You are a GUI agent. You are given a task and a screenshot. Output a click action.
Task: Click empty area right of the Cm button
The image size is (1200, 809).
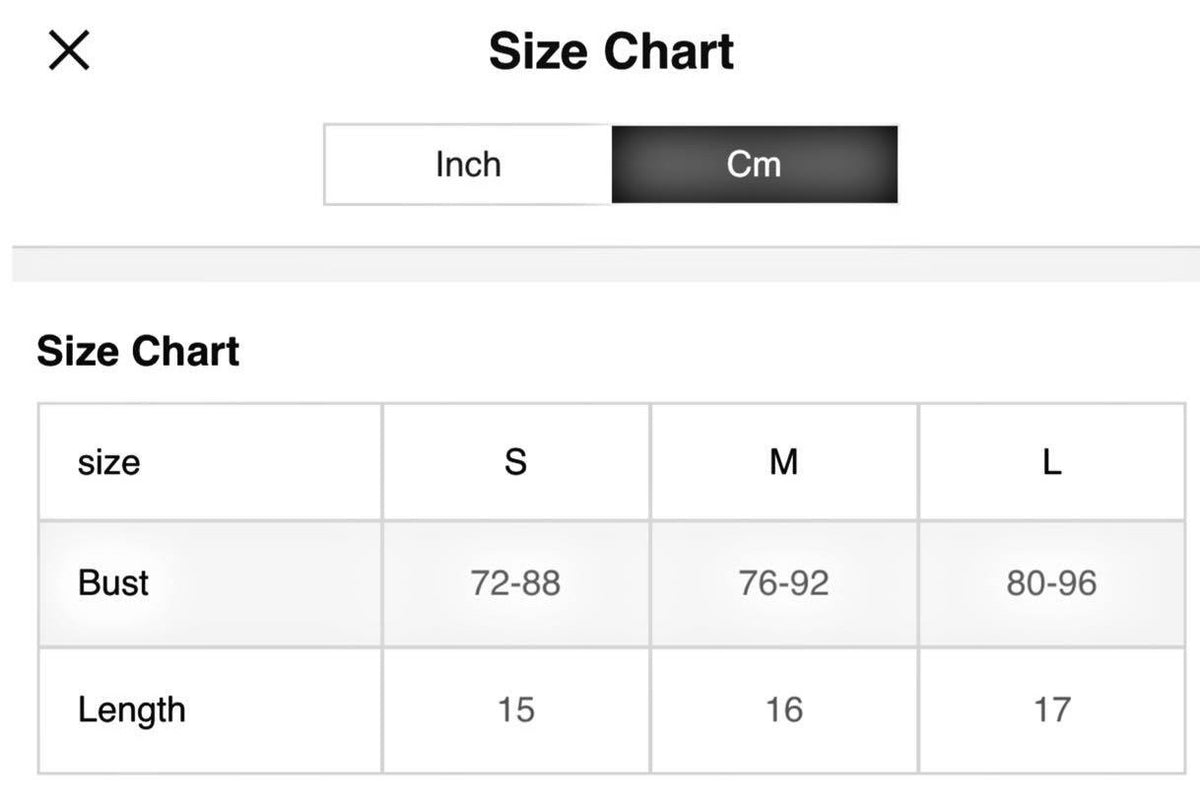tap(1040, 165)
